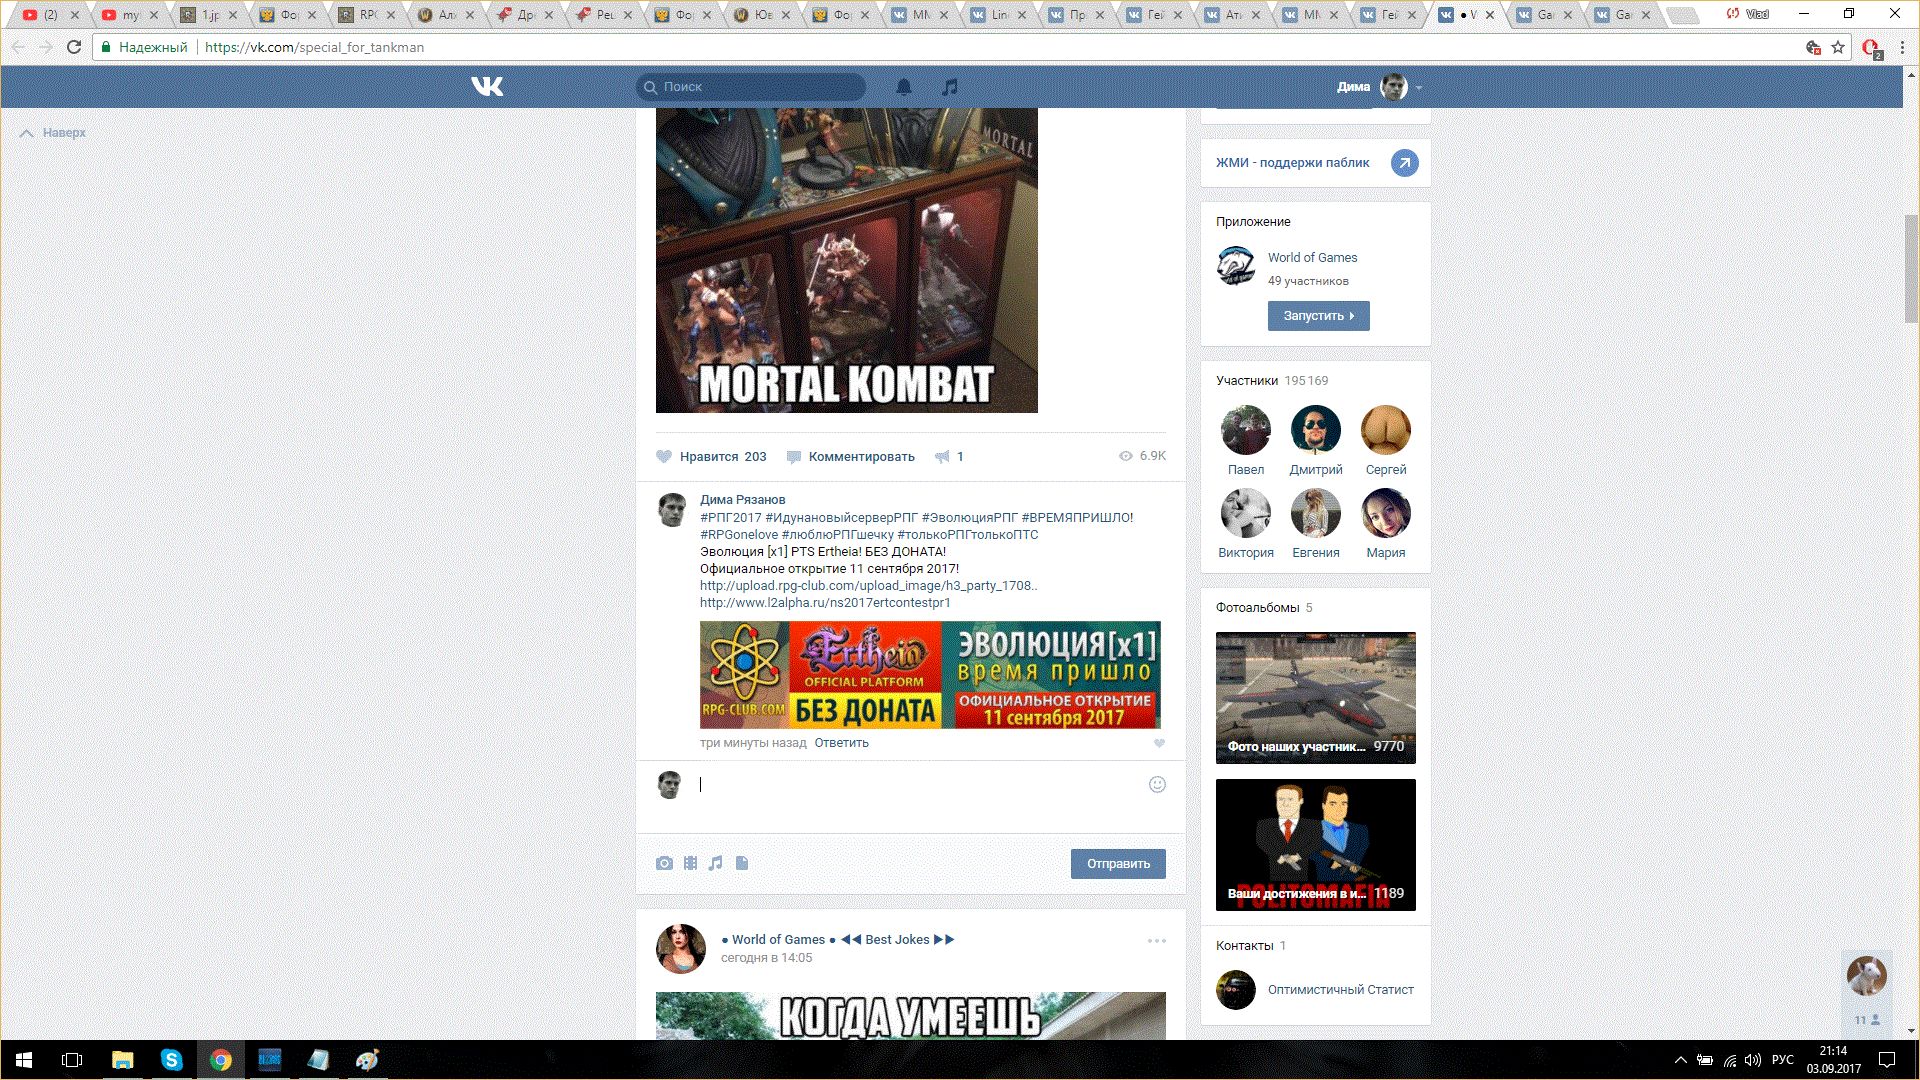
Task: Open post options three-dots menu
Action: pos(1157,941)
